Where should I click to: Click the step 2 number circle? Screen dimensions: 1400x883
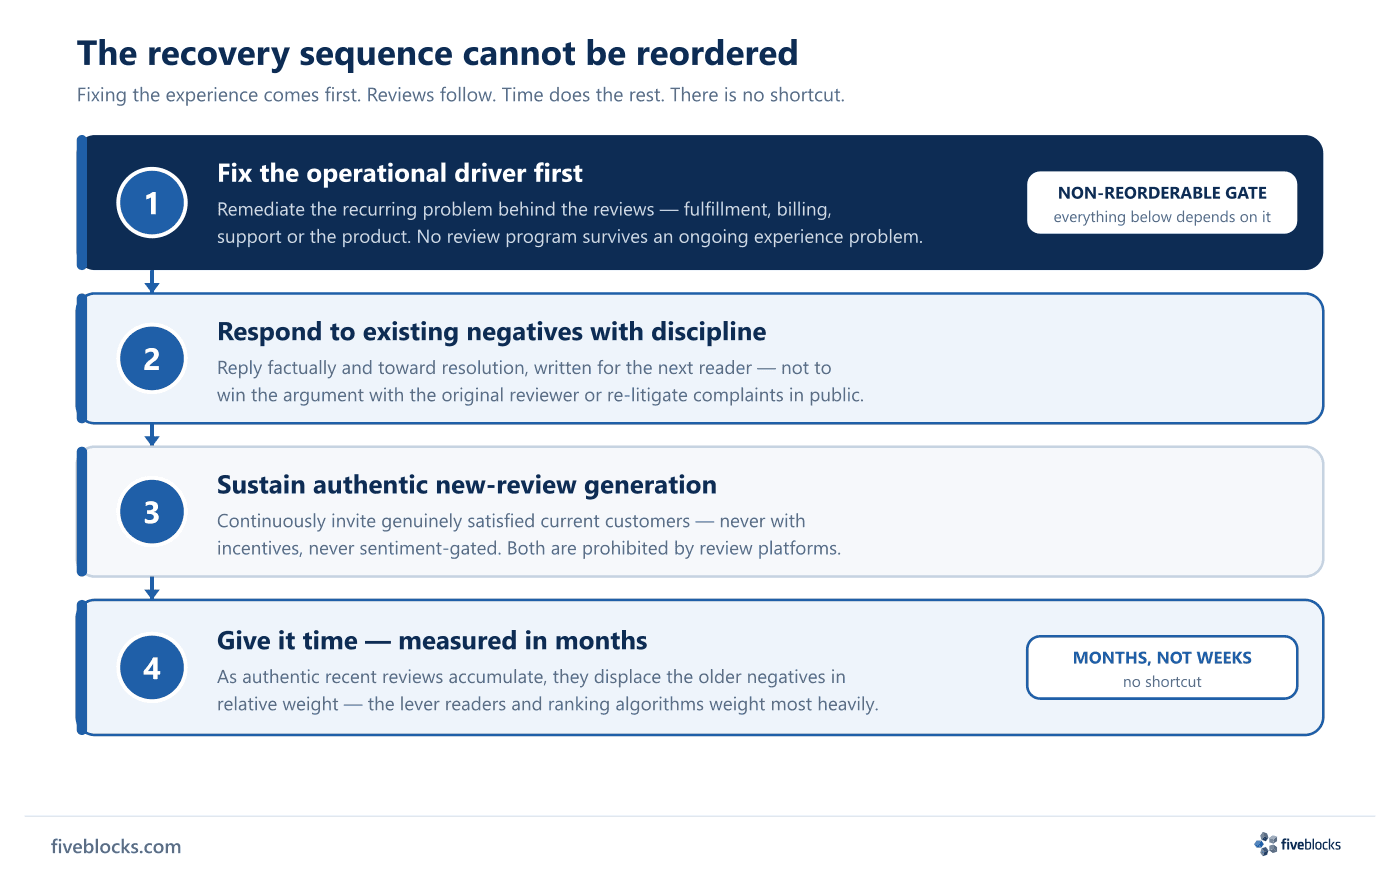[152, 358]
